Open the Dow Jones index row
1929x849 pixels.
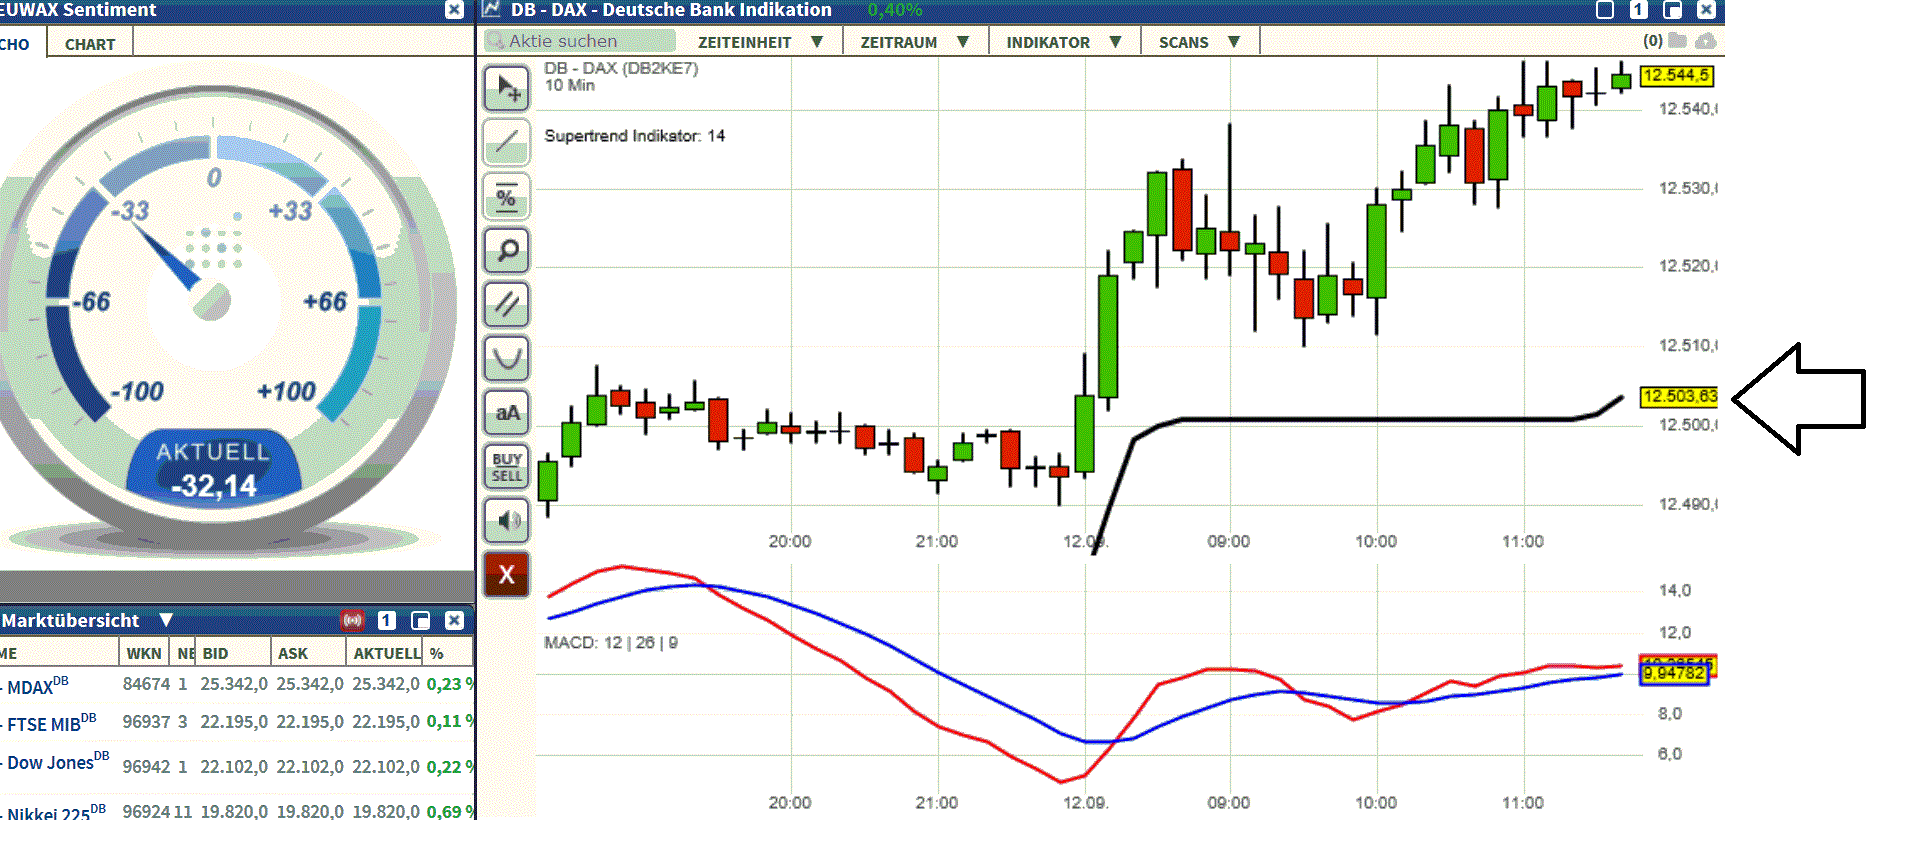click(x=237, y=764)
